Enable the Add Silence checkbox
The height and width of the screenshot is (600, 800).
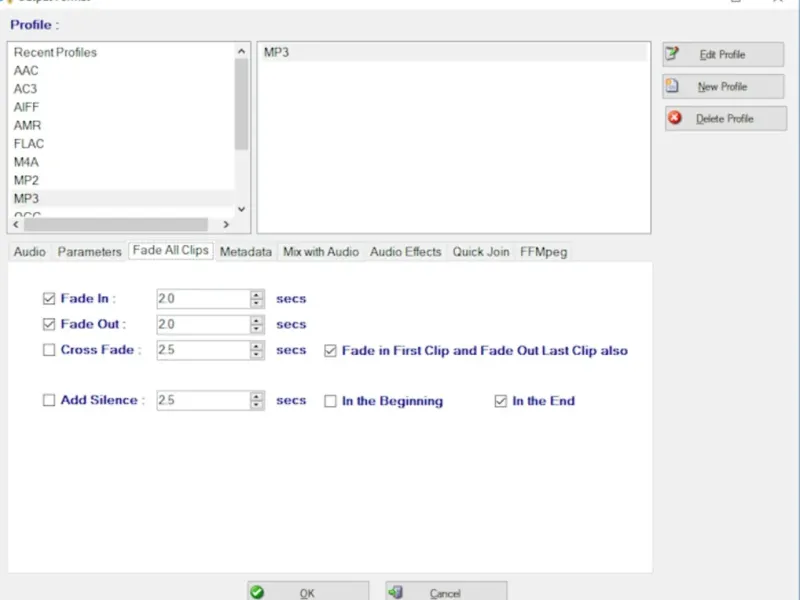click(x=49, y=400)
